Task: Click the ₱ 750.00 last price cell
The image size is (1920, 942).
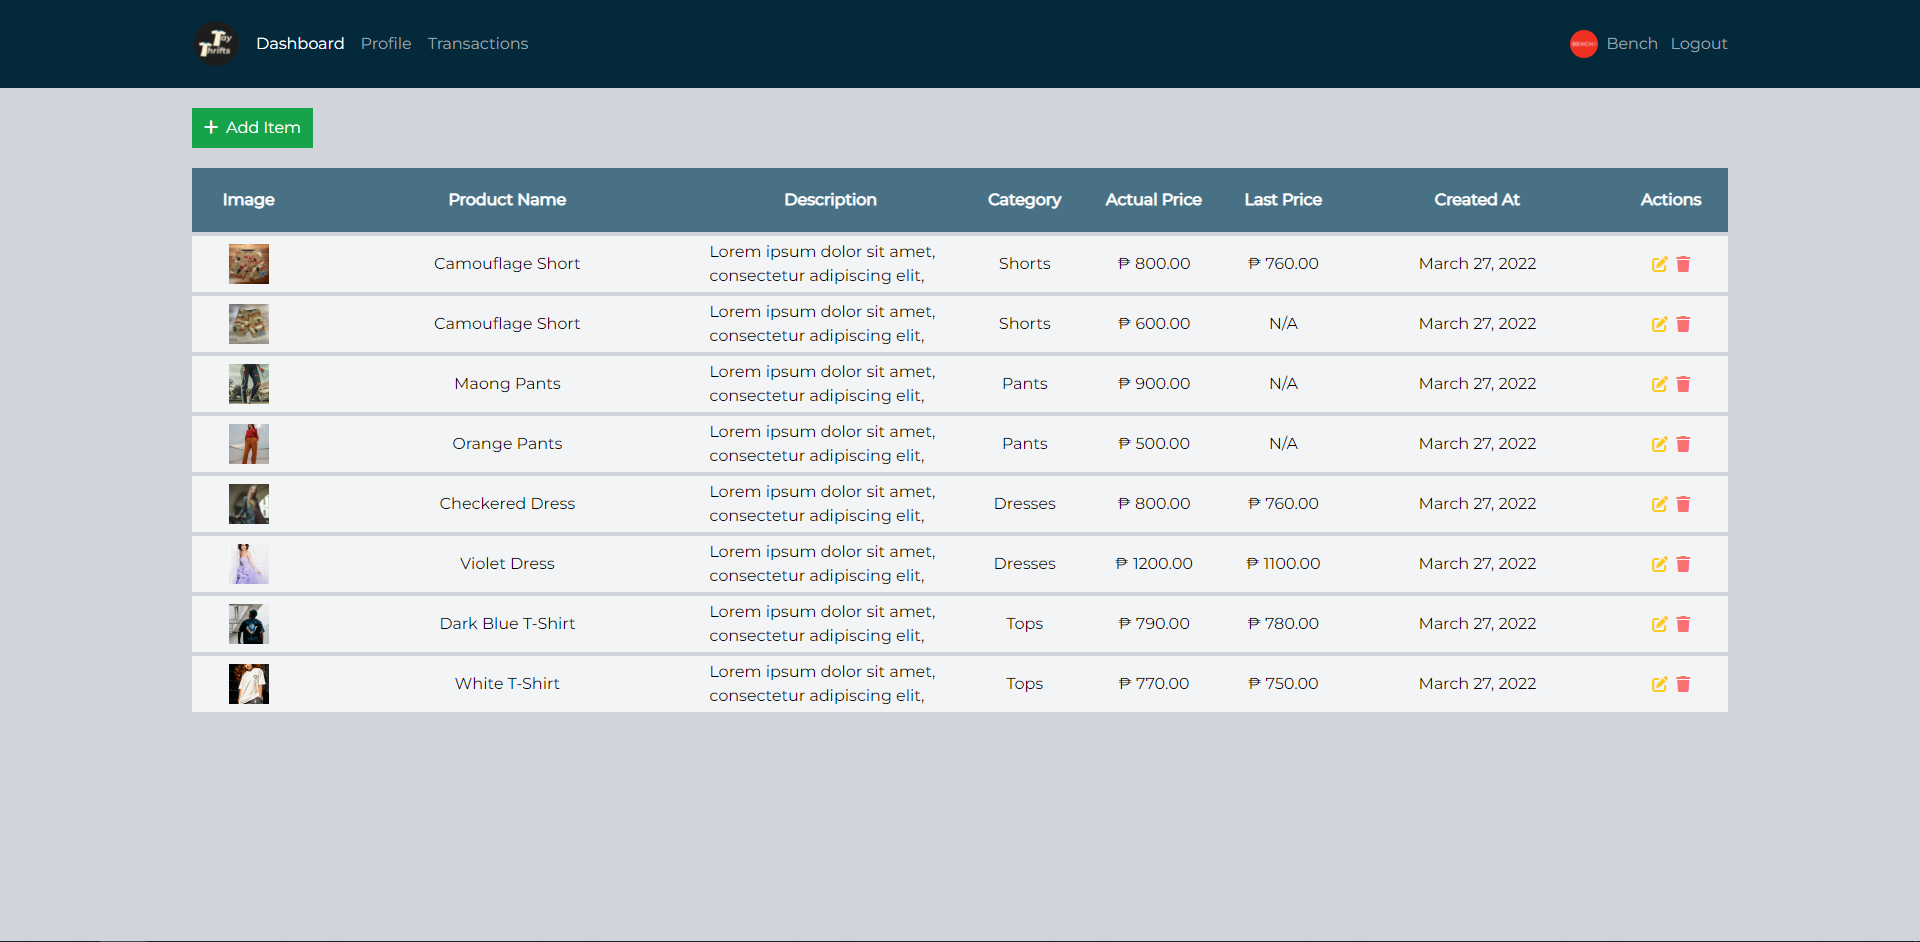Action: click(x=1283, y=684)
